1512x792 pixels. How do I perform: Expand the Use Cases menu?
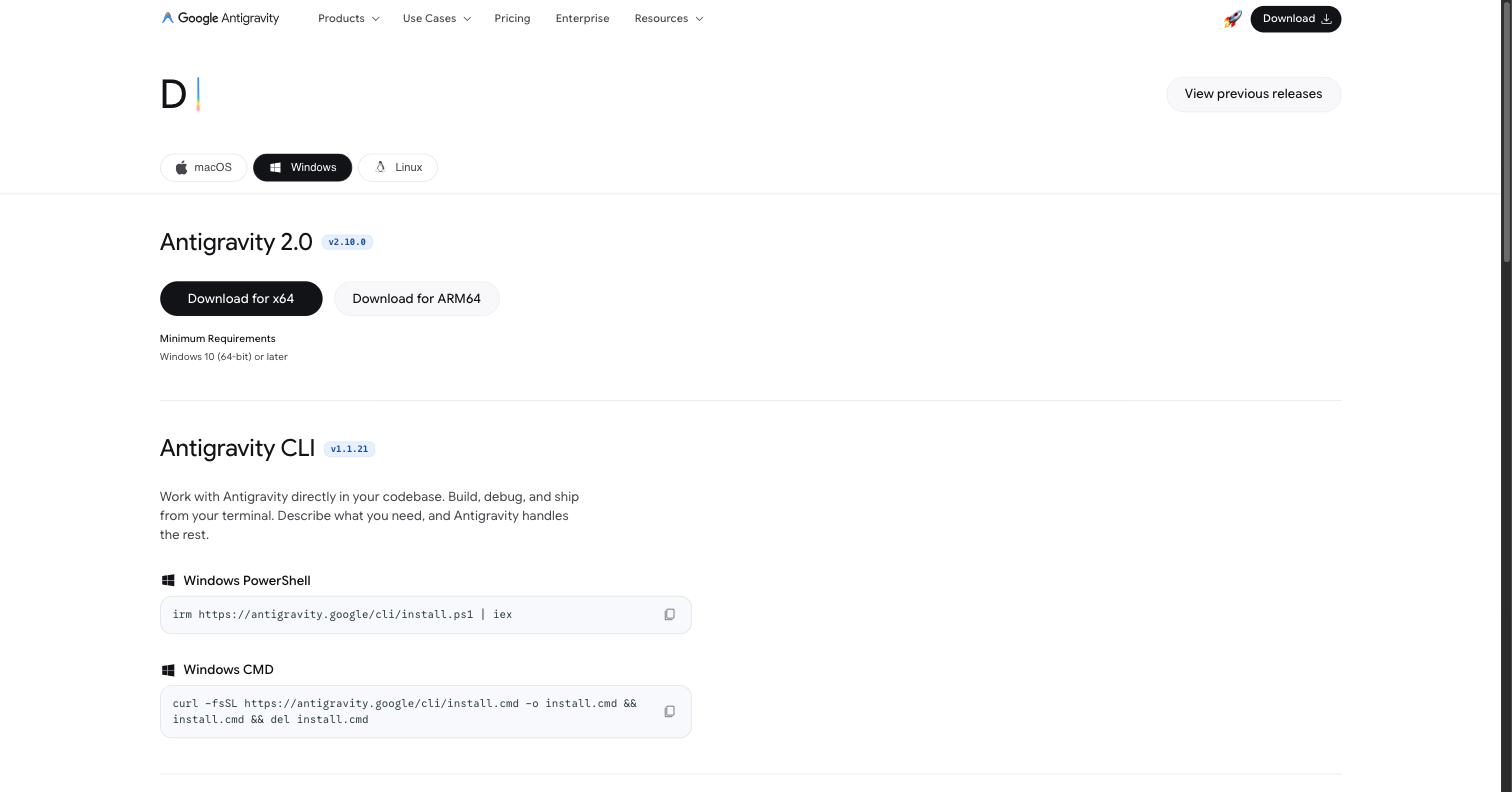point(437,18)
